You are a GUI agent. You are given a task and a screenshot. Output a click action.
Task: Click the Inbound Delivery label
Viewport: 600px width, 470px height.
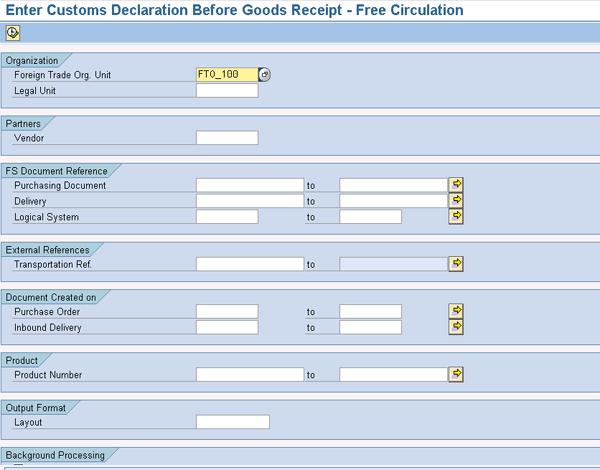48,328
